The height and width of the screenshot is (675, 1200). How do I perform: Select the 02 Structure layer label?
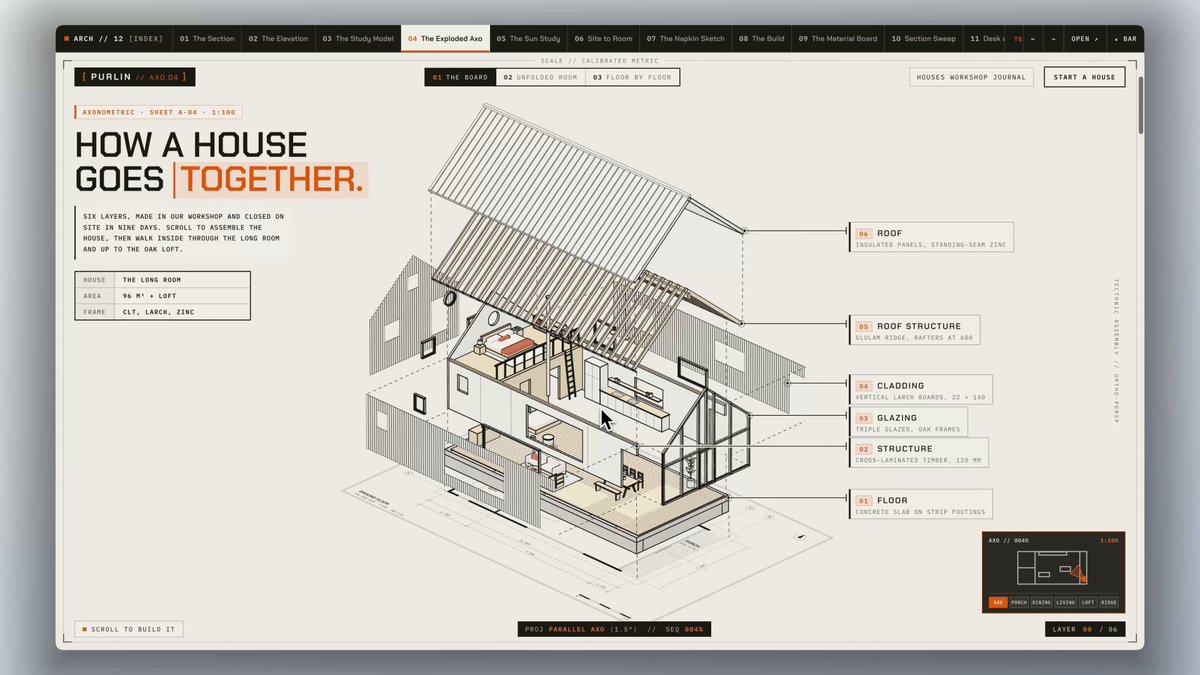pyautogui.click(x=918, y=453)
